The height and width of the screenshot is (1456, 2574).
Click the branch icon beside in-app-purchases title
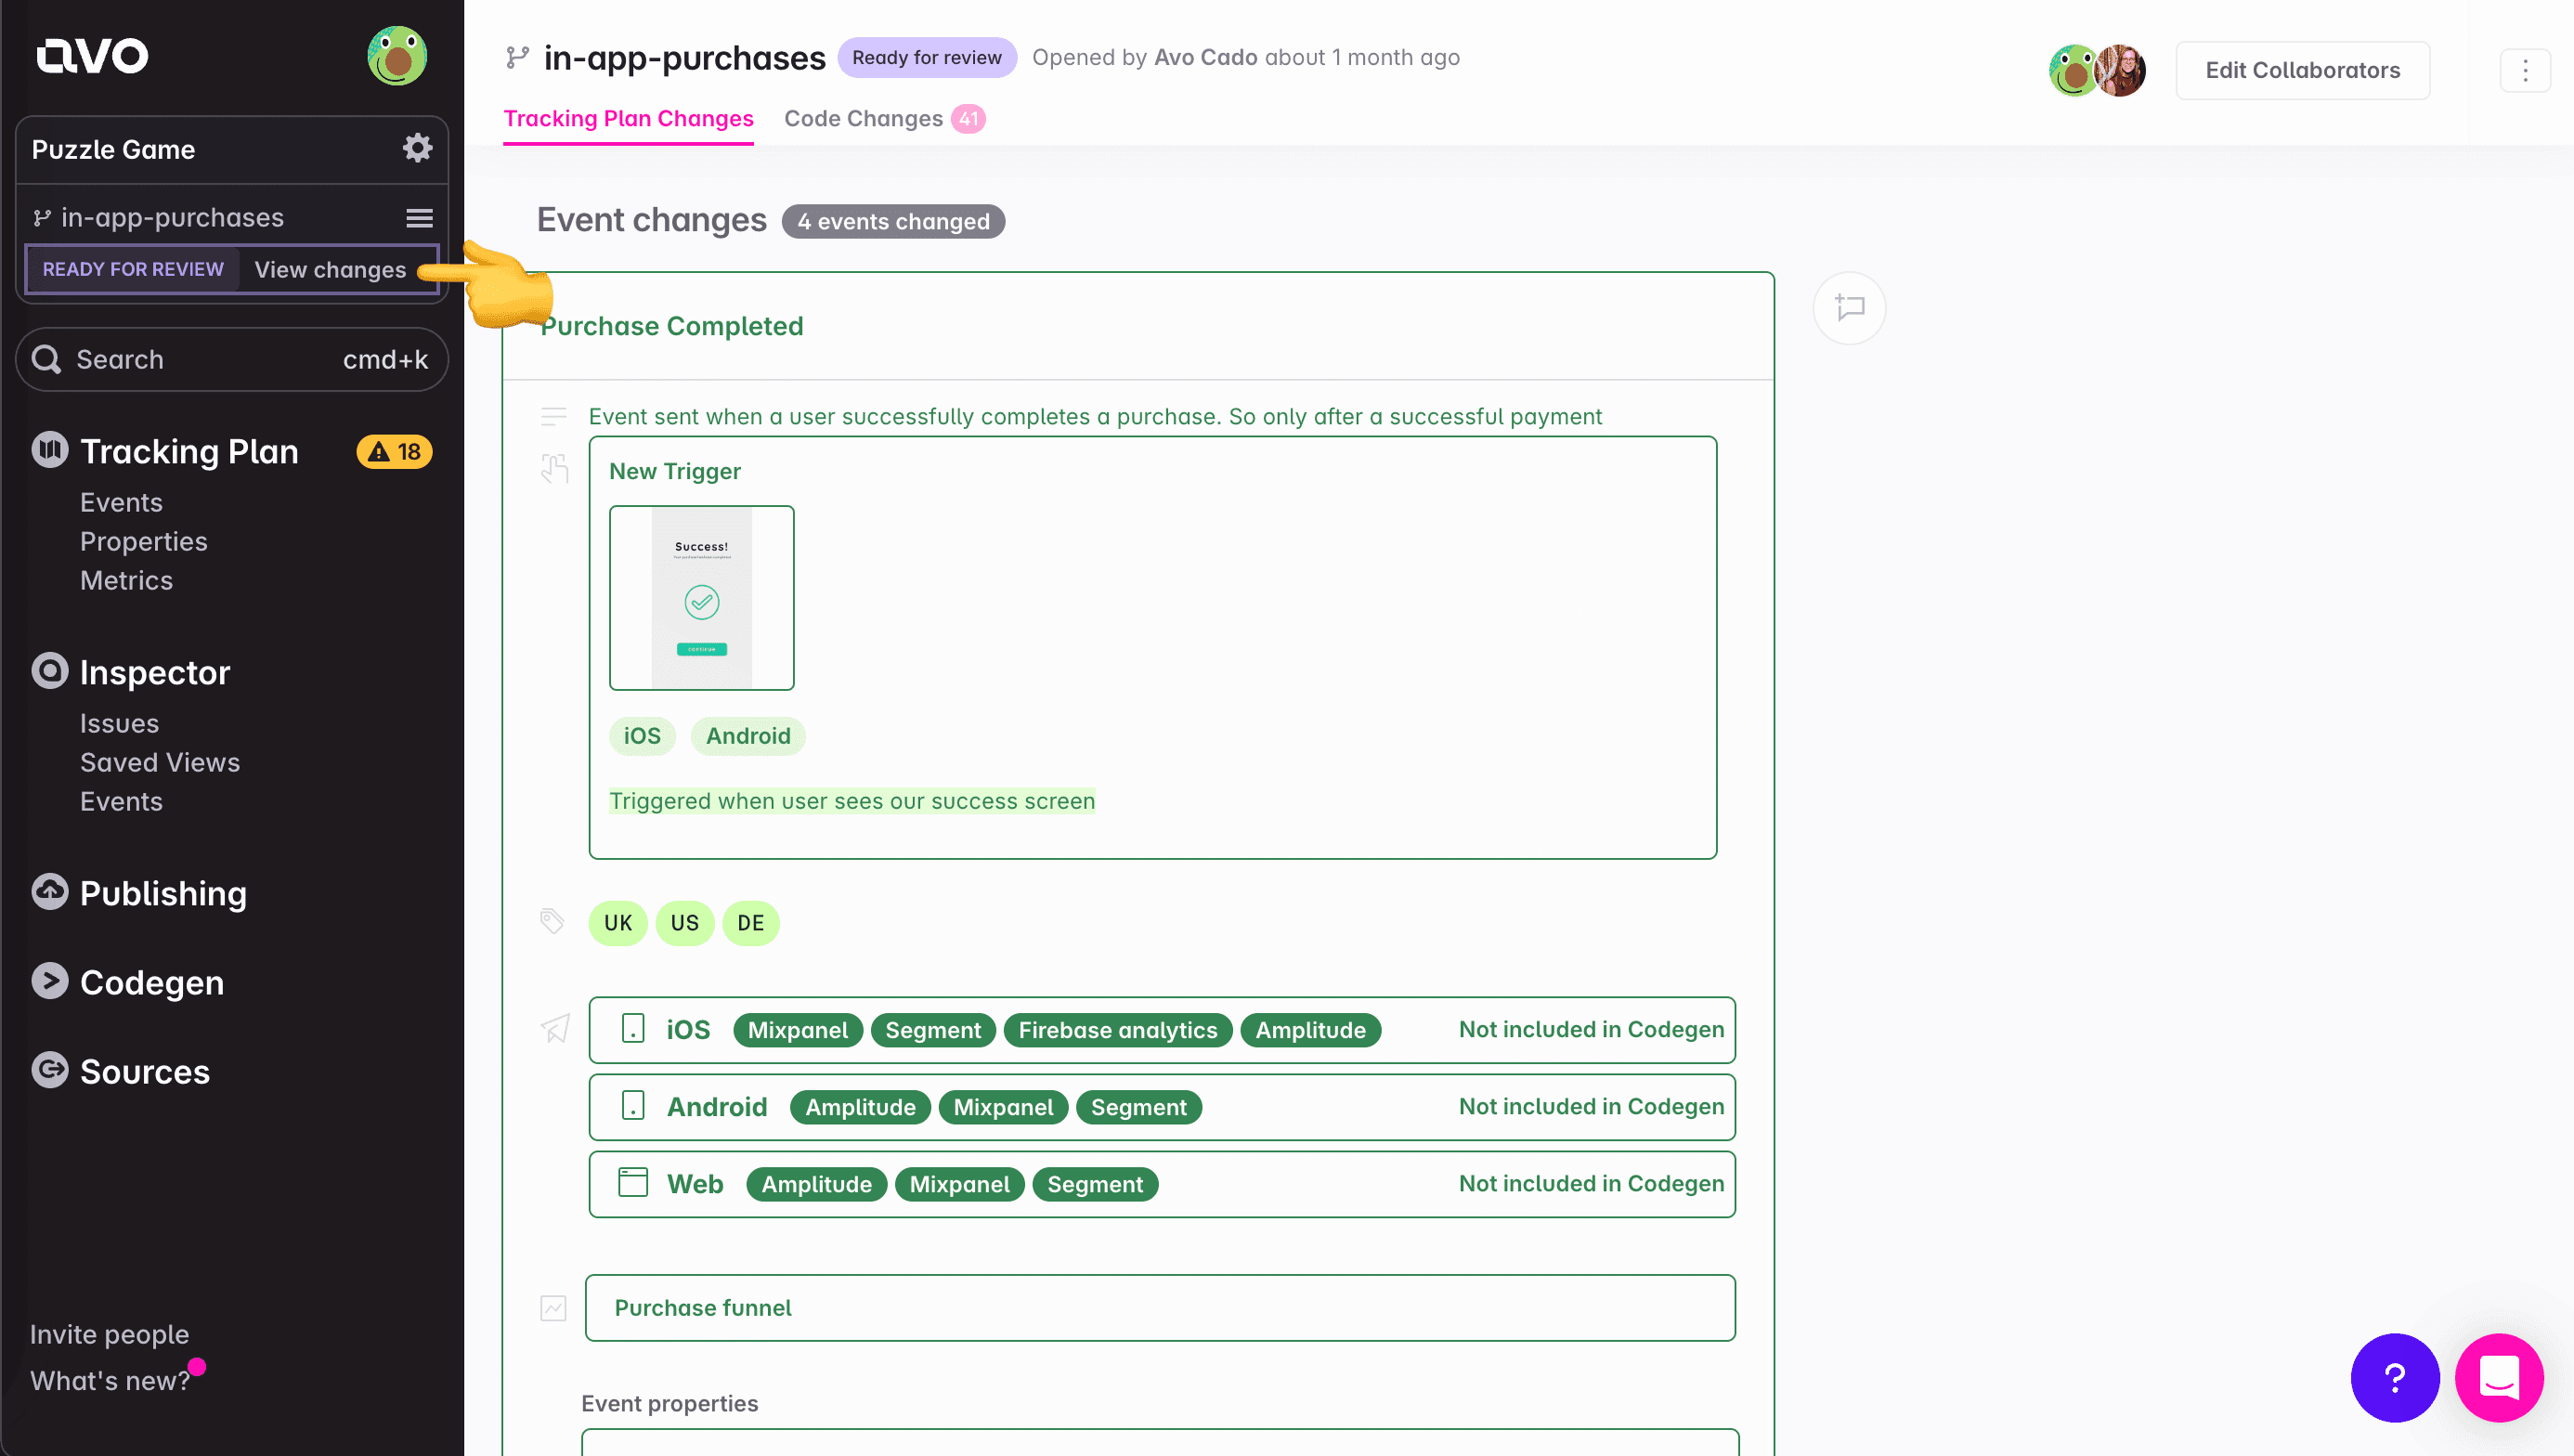(x=517, y=58)
